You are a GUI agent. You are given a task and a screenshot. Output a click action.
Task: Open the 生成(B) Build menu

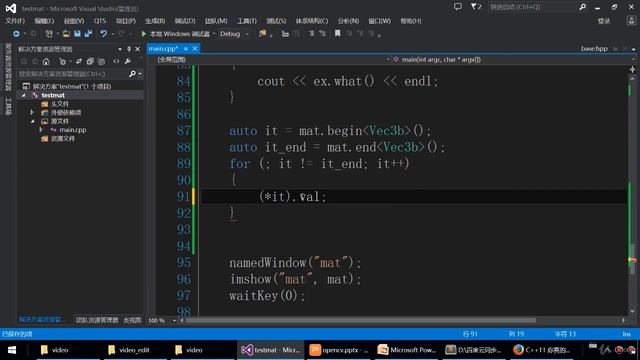click(155, 21)
